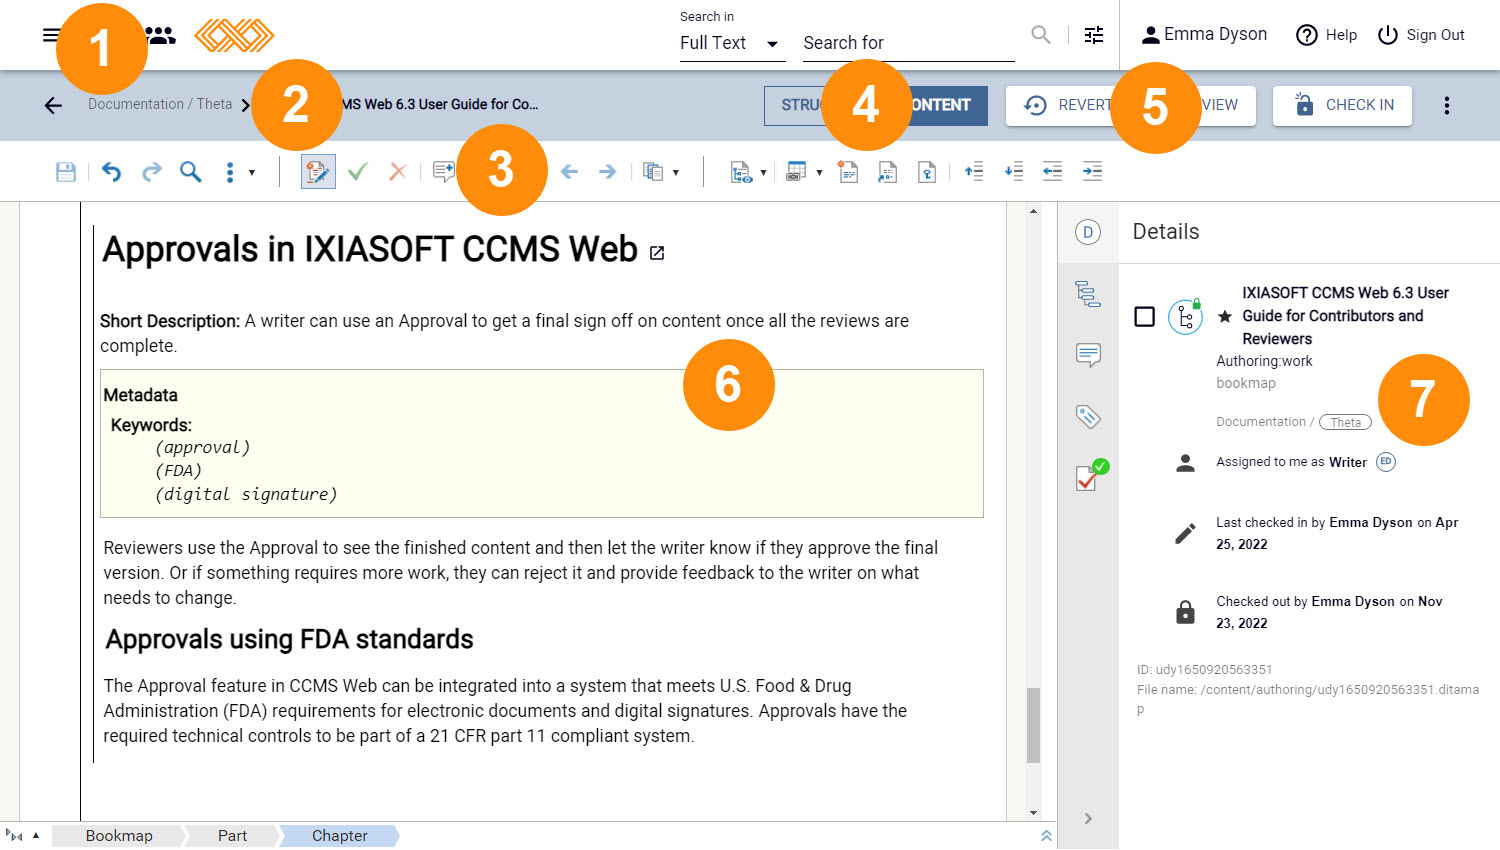Open the comments side panel
The height and width of the screenshot is (850, 1500).
[x=1088, y=355]
